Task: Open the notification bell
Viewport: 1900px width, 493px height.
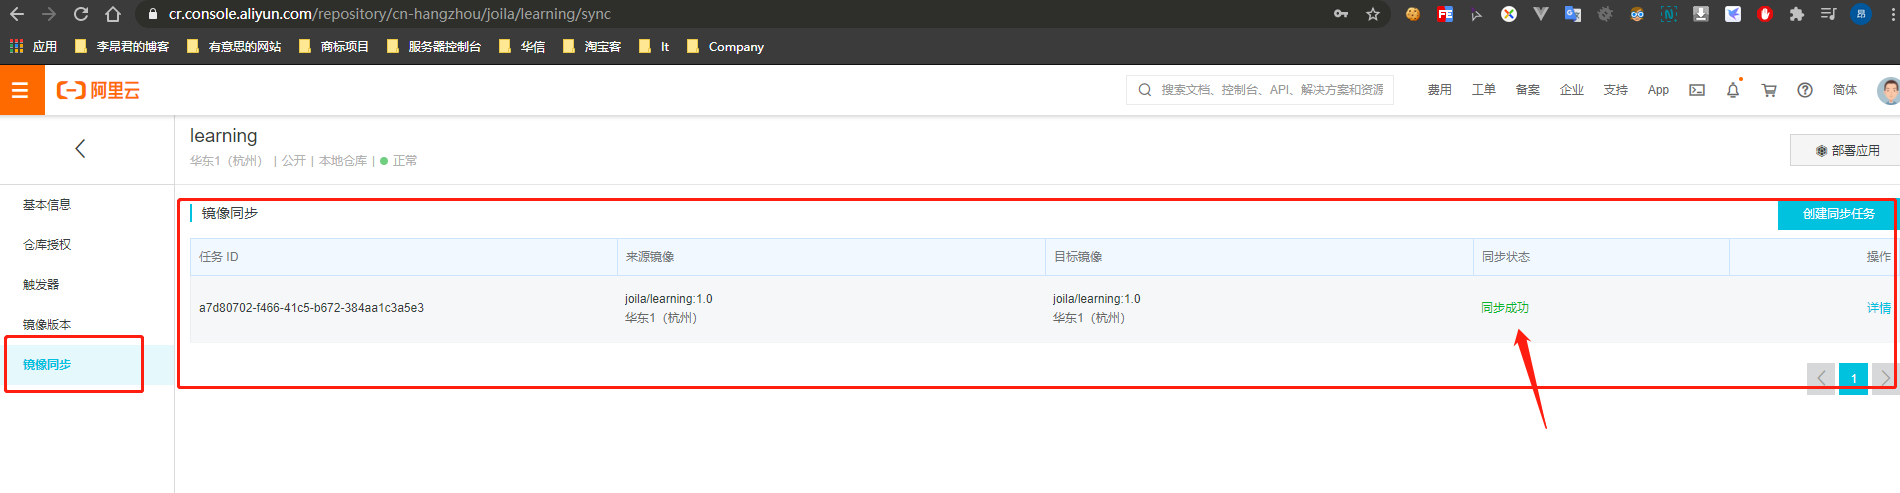Action: coord(1733,90)
